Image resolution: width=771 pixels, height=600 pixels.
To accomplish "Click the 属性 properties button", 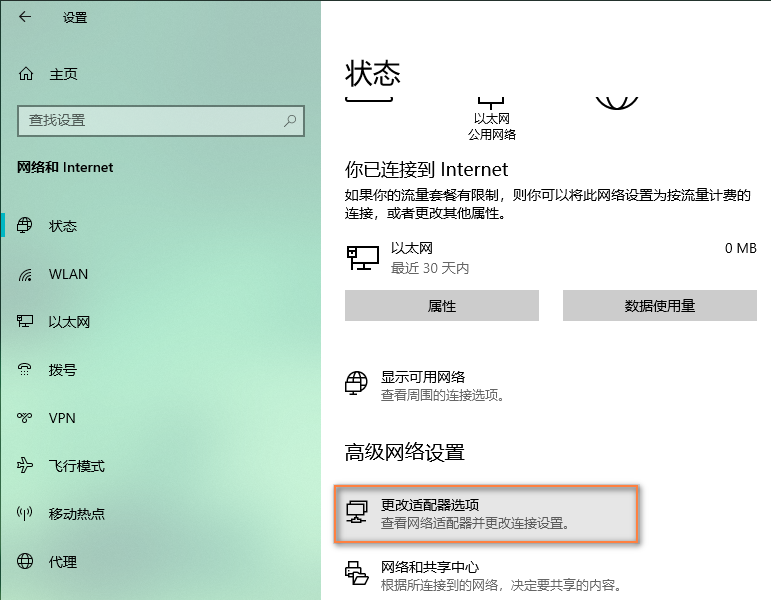I will click(442, 305).
